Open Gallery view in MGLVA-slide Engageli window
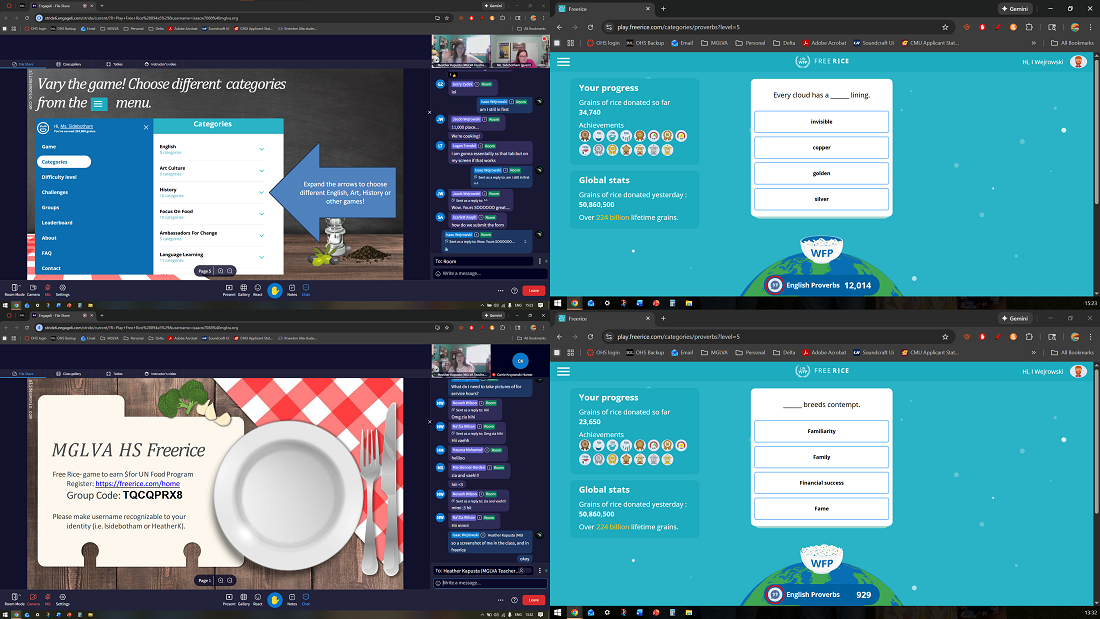Screen dimensions: 1100x619 pyautogui.click(x=243, y=599)
